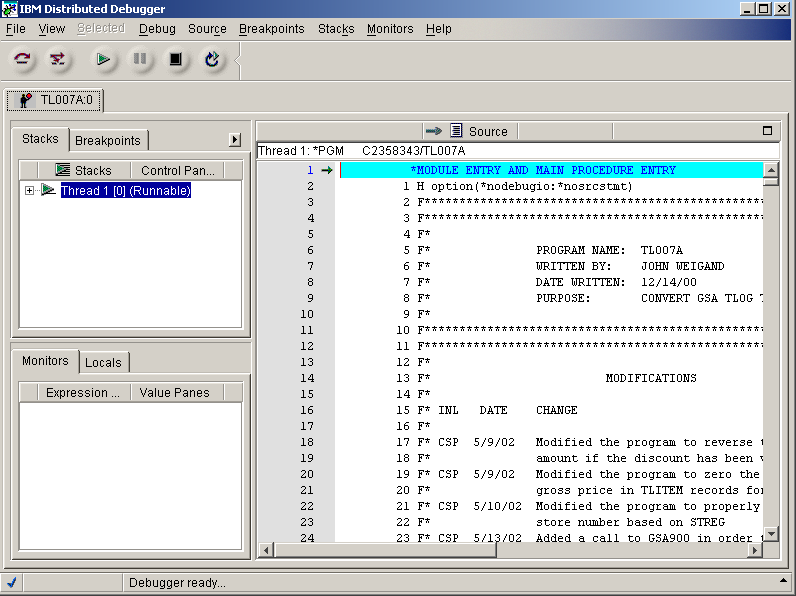This screenshot has width=796, height=596.
Task: Click the Step Over toolbar icon
Action: pyautogui.click(x=22, y=59)
